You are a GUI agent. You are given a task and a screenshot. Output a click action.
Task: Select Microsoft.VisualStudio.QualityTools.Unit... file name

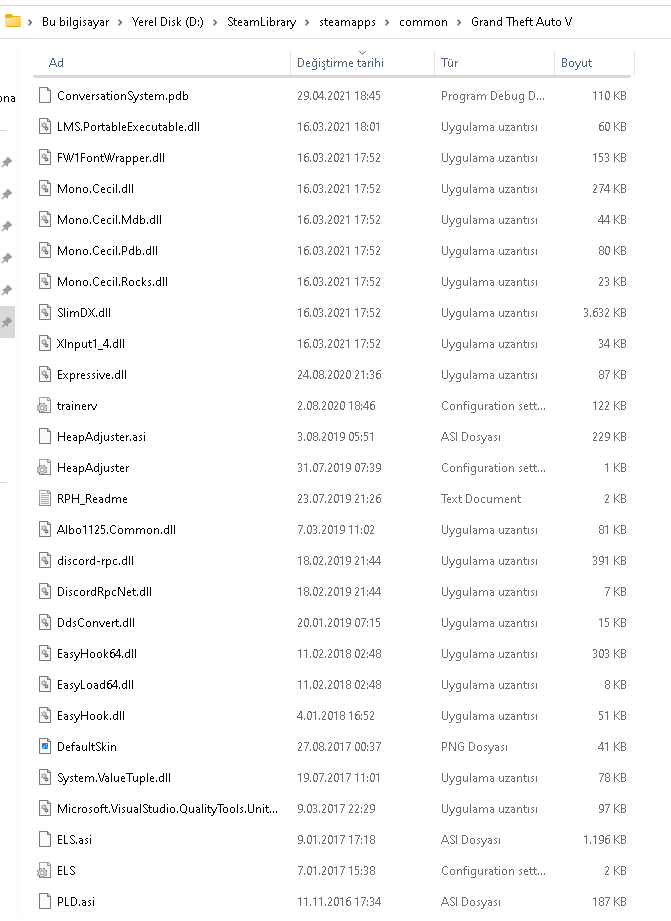167,808
